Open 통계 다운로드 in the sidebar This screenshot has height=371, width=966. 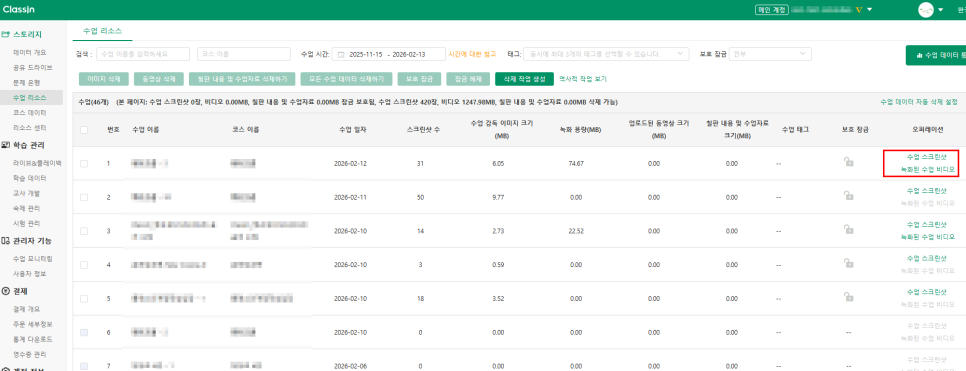tap(32, 339)
